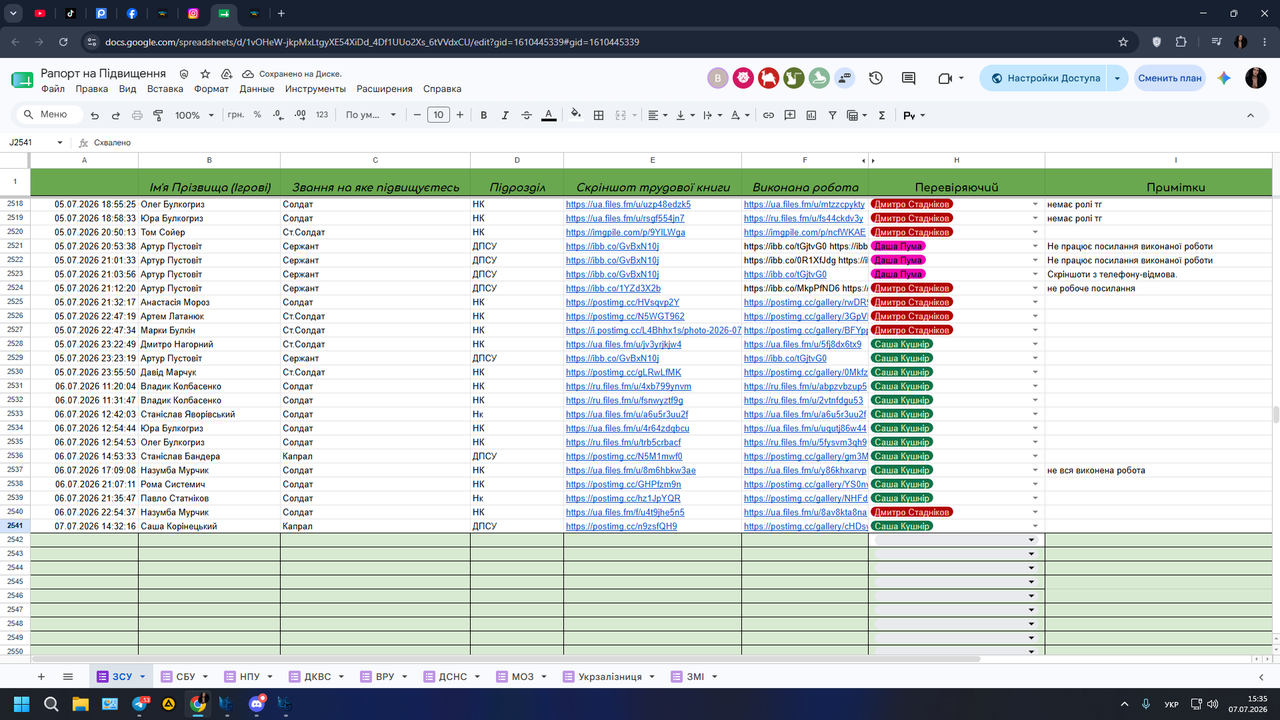Open the zoom 100% dropdown

point(194,115)
